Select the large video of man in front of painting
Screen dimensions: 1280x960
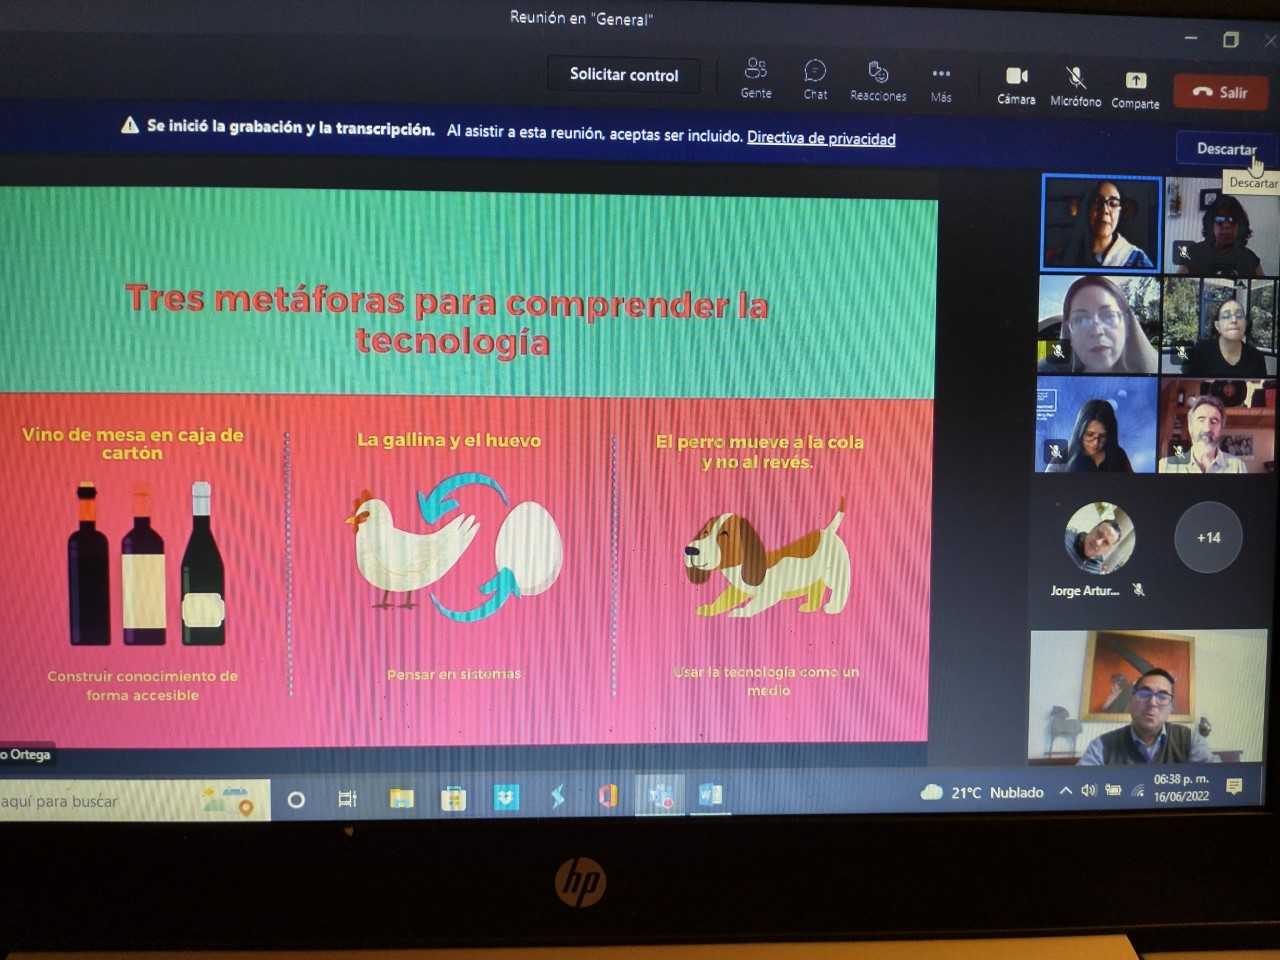point(1147,697)
